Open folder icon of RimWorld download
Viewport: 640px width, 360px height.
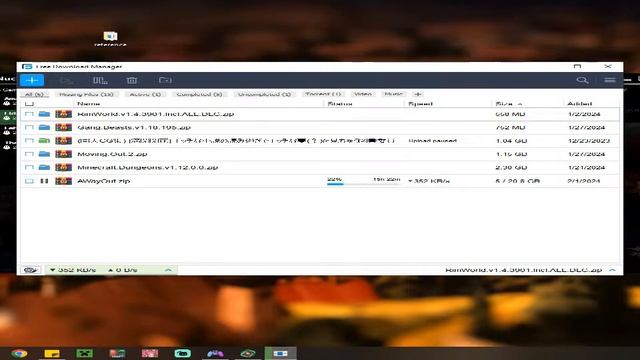click(x=44, y=114)
